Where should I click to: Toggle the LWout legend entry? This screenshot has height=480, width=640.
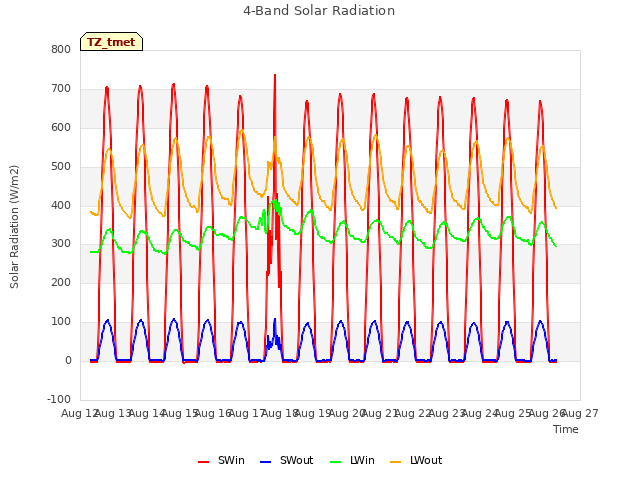coord(416,460)
